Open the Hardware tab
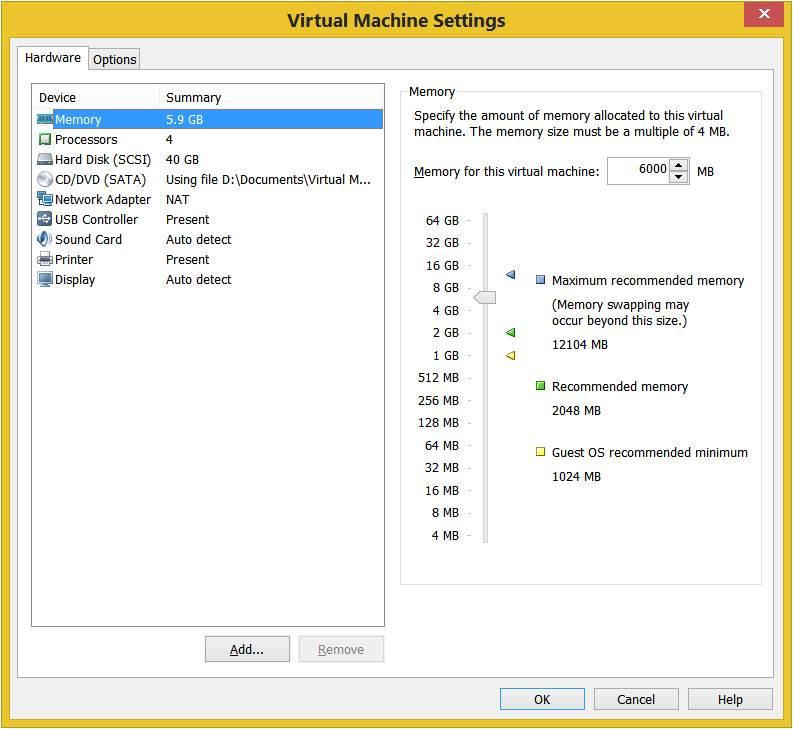This screenshot has width=793, height=729. pyautogui.click(x=53, y=58)
